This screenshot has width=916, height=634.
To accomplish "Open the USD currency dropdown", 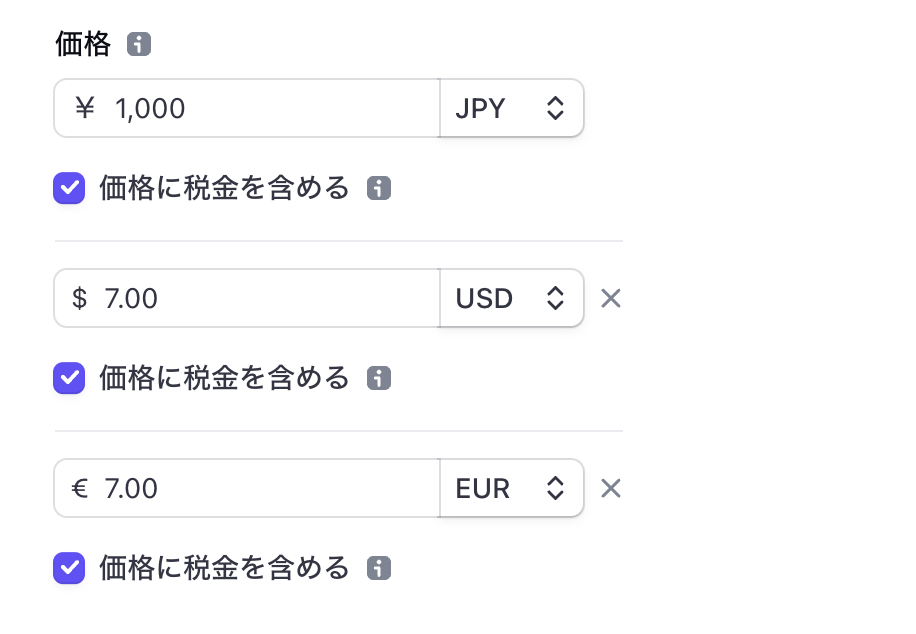I will coord(510,298).
